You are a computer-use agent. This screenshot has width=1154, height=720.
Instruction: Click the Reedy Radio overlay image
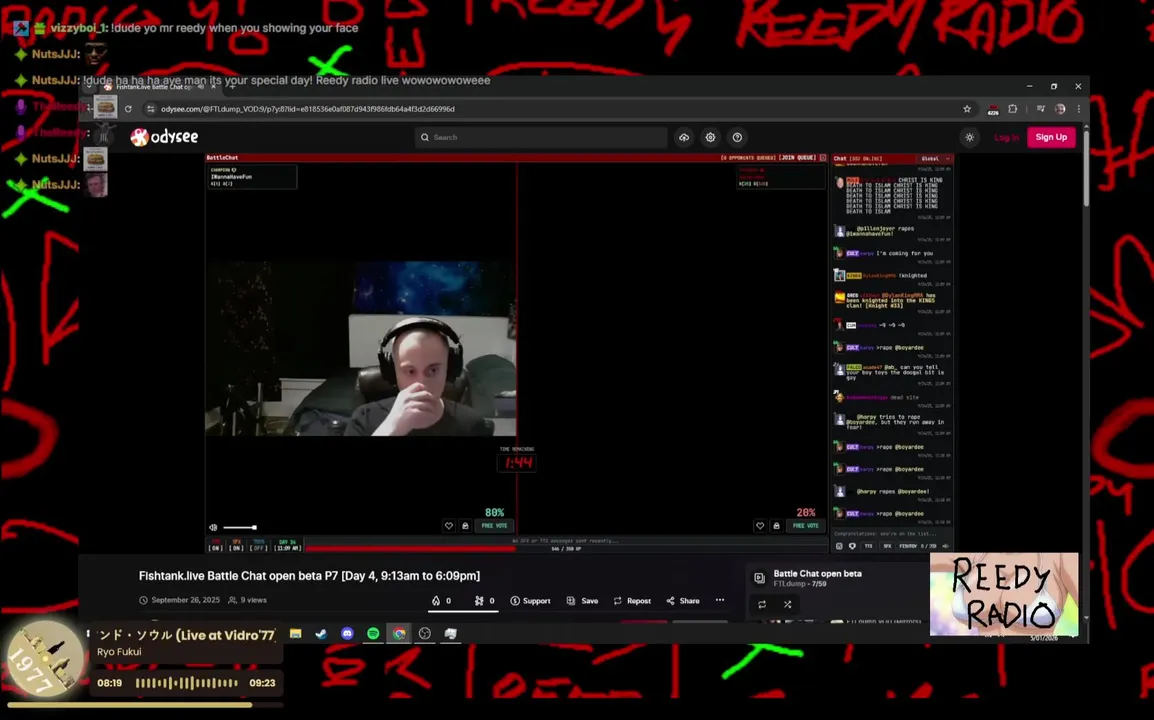(1004, 594)
